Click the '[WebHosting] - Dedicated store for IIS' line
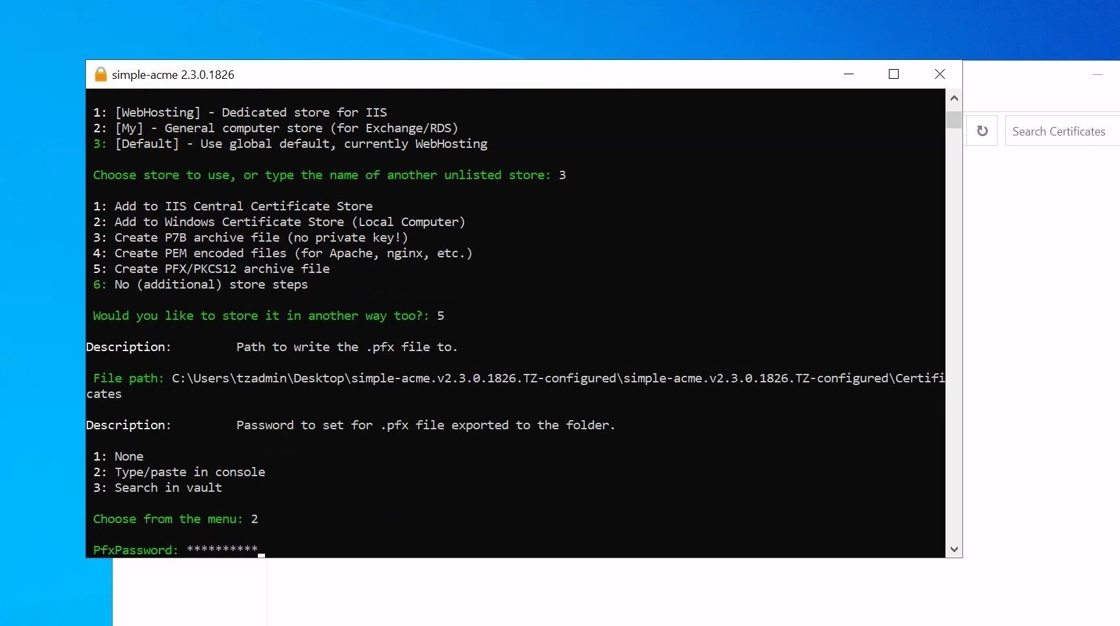The image size is (1120, 626). coord(240,112)
